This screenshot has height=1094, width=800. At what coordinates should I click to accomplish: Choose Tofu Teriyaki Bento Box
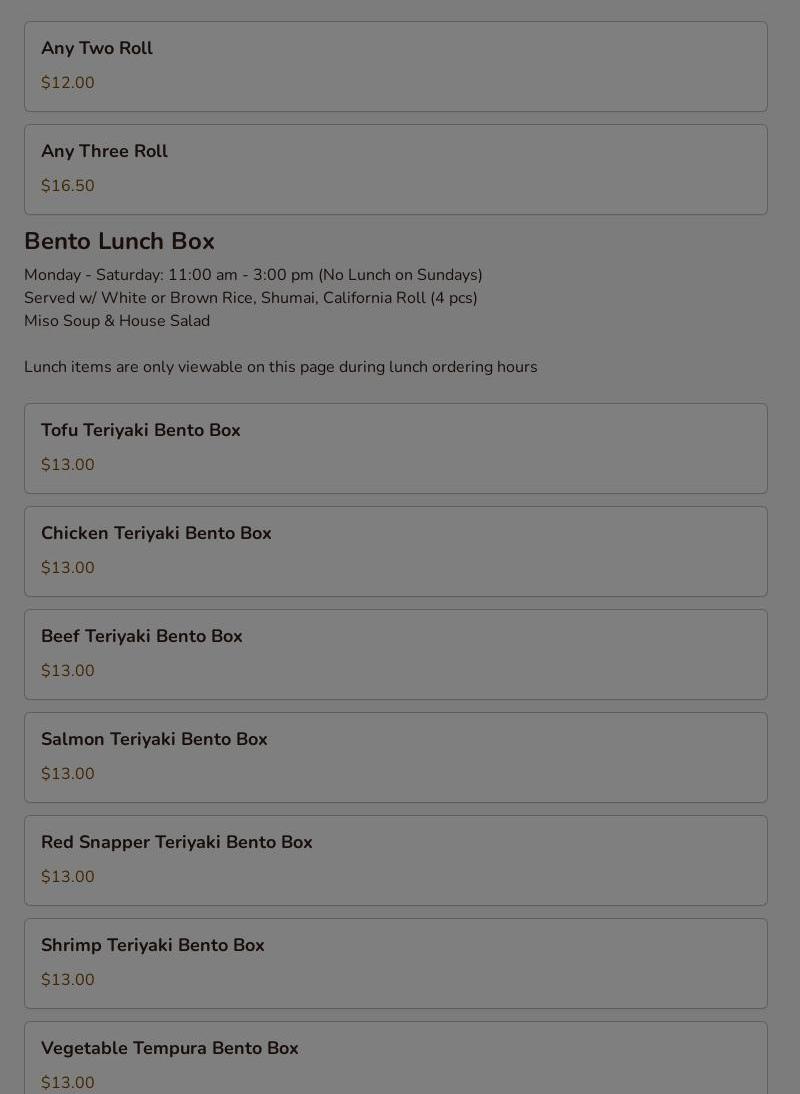click(x=395, y=448)
